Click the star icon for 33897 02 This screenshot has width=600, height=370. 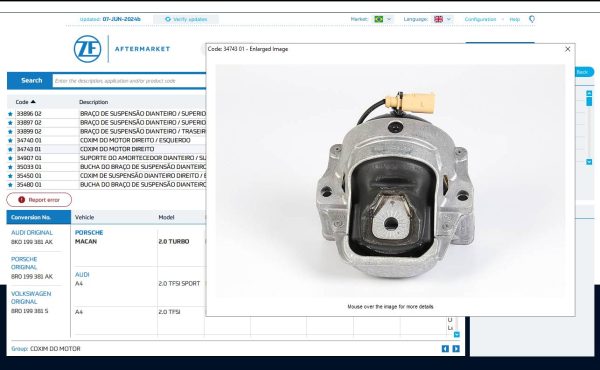[x=10, y=122]
